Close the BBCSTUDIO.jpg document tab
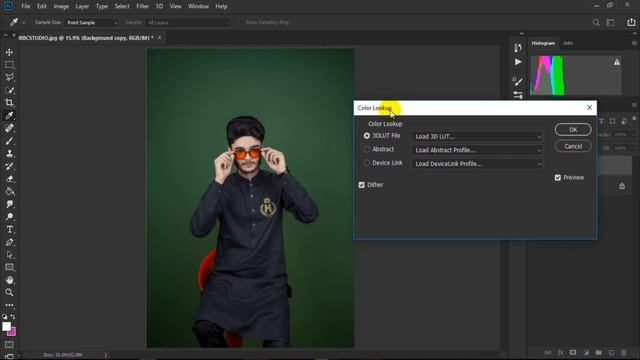This screenshot has width=640, height=360. (160, 38)
